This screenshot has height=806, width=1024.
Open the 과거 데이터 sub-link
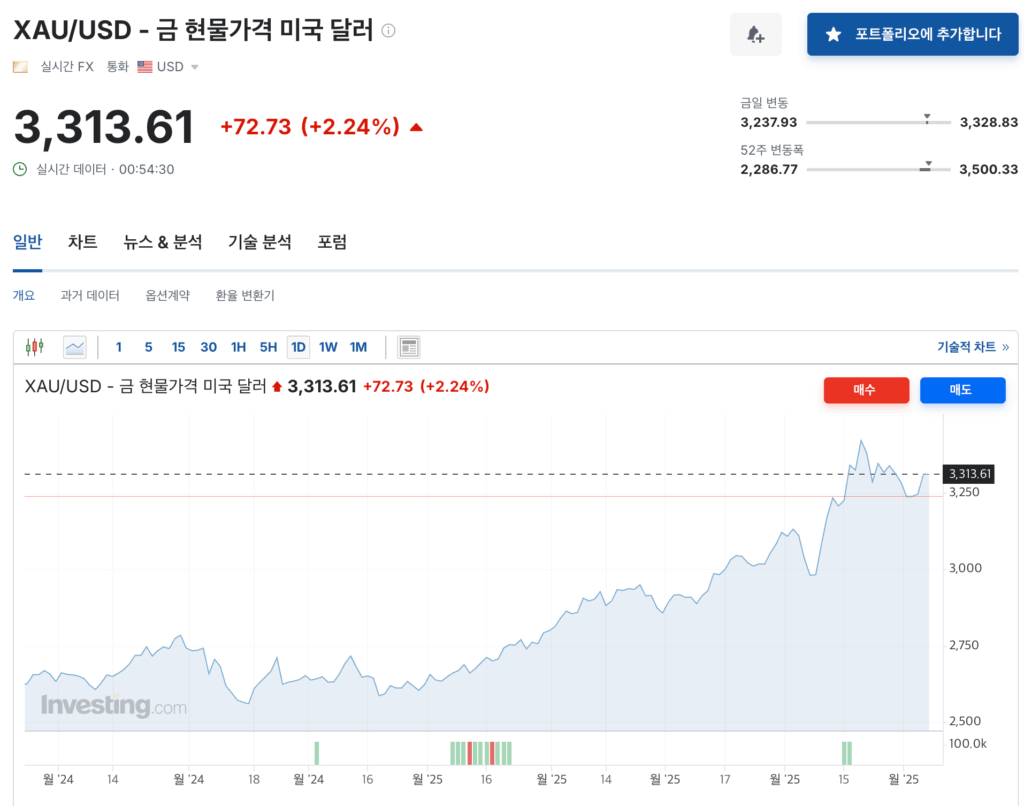[x=90, y=295]
